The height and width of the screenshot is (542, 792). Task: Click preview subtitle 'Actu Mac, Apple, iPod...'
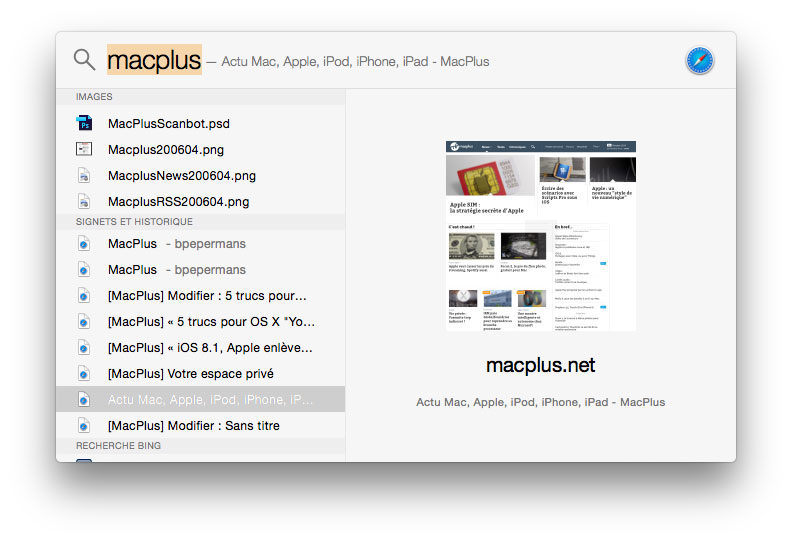point(540,402)
